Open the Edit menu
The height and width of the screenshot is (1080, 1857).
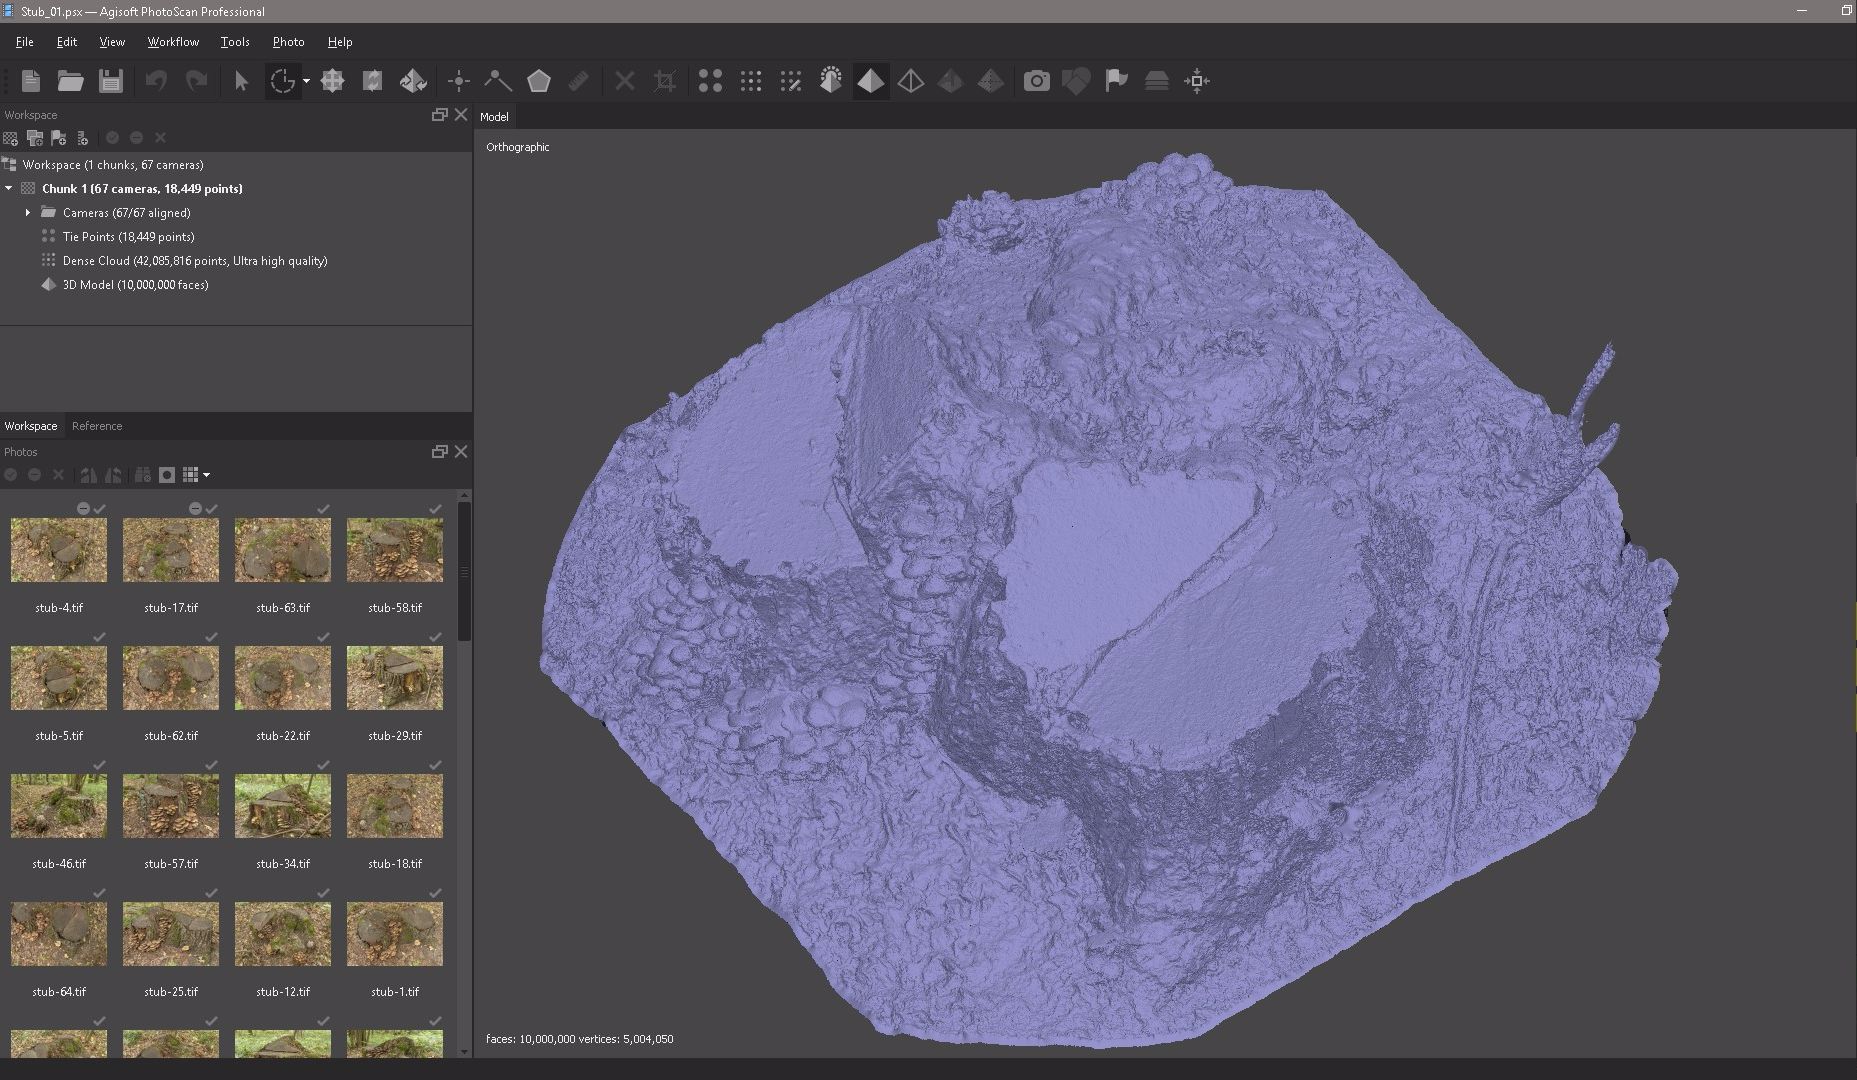67,42
